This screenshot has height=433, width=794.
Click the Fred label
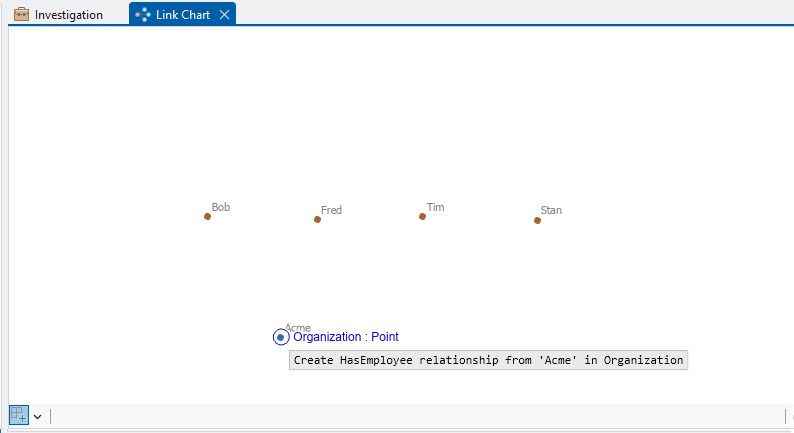[331, 210]
